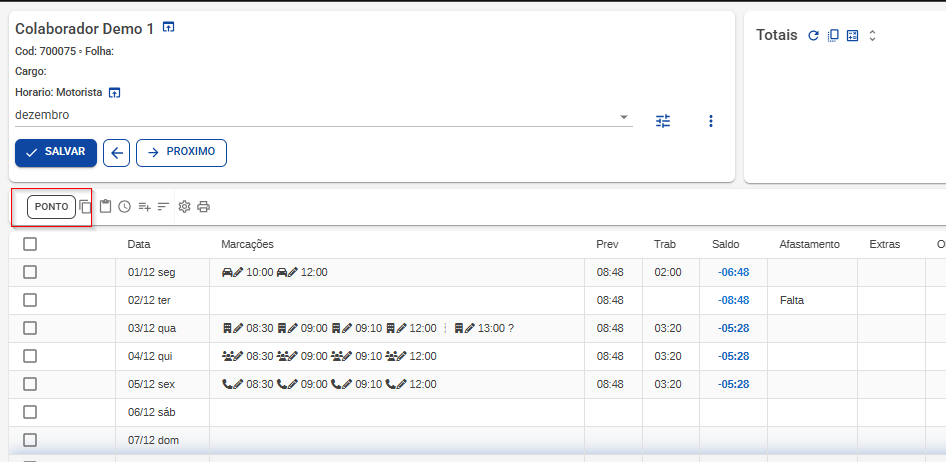
Task: Open three-dot more options menu
Action: (x=711, y=121)
